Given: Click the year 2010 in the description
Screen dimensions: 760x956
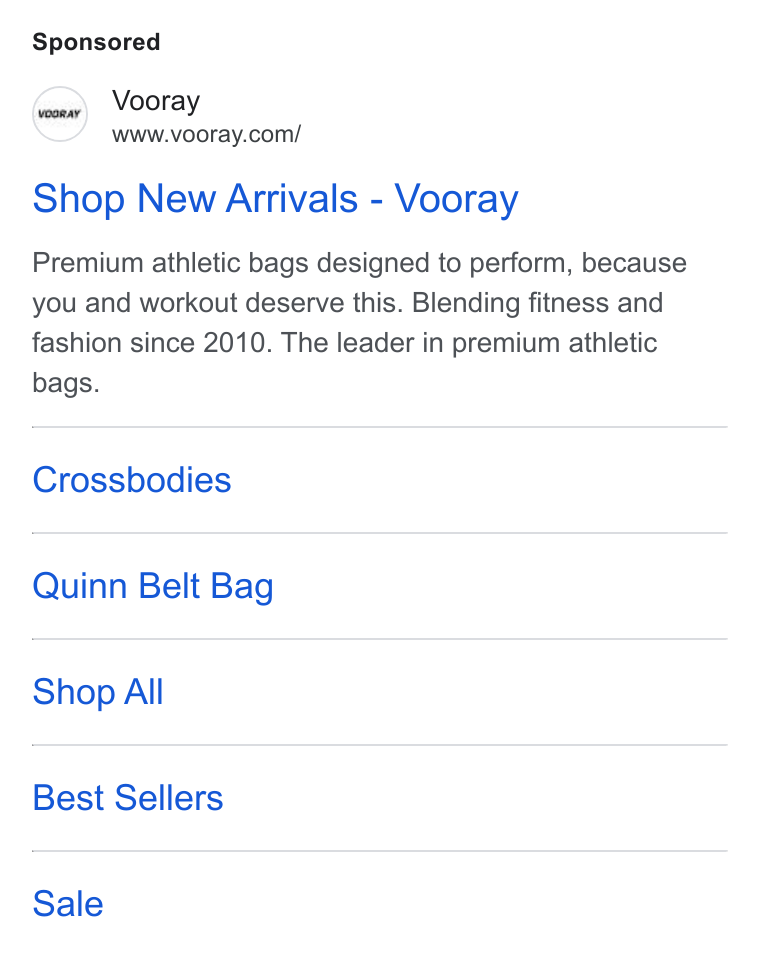Looking at the screenshot, I should click(235, 343).
